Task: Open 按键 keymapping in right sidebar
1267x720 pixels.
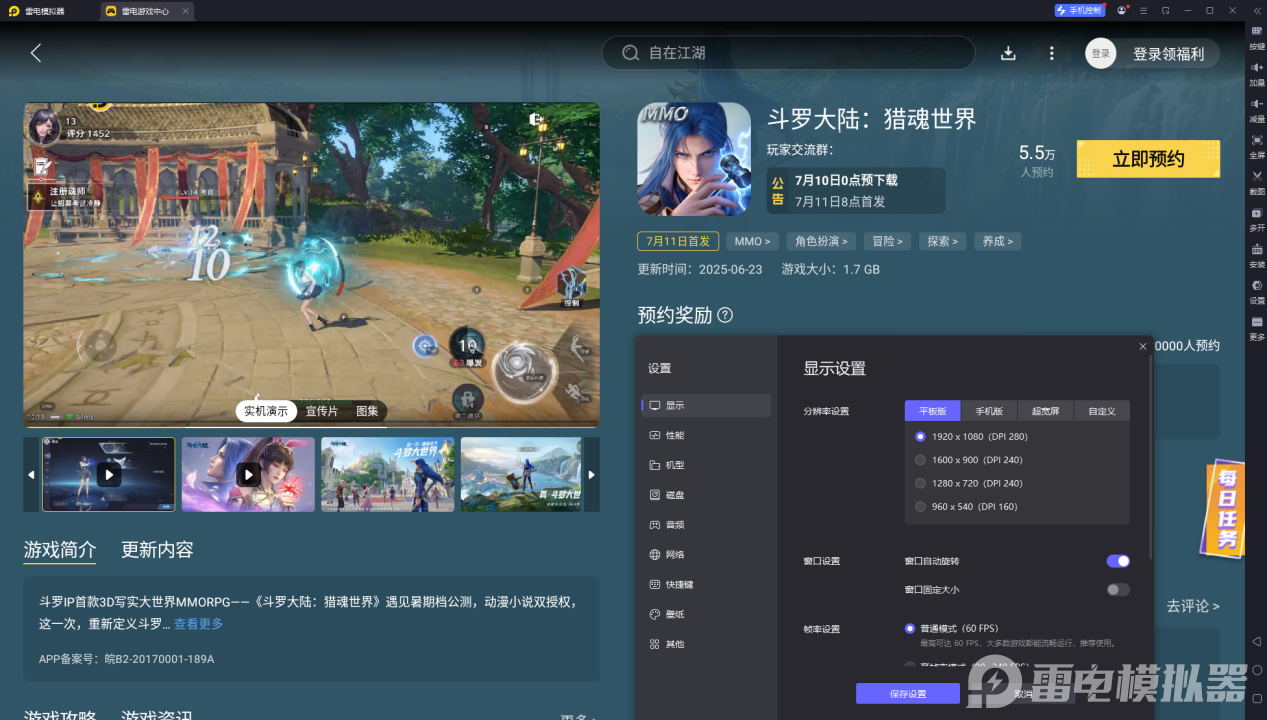Action: (x=1257, y=37)
